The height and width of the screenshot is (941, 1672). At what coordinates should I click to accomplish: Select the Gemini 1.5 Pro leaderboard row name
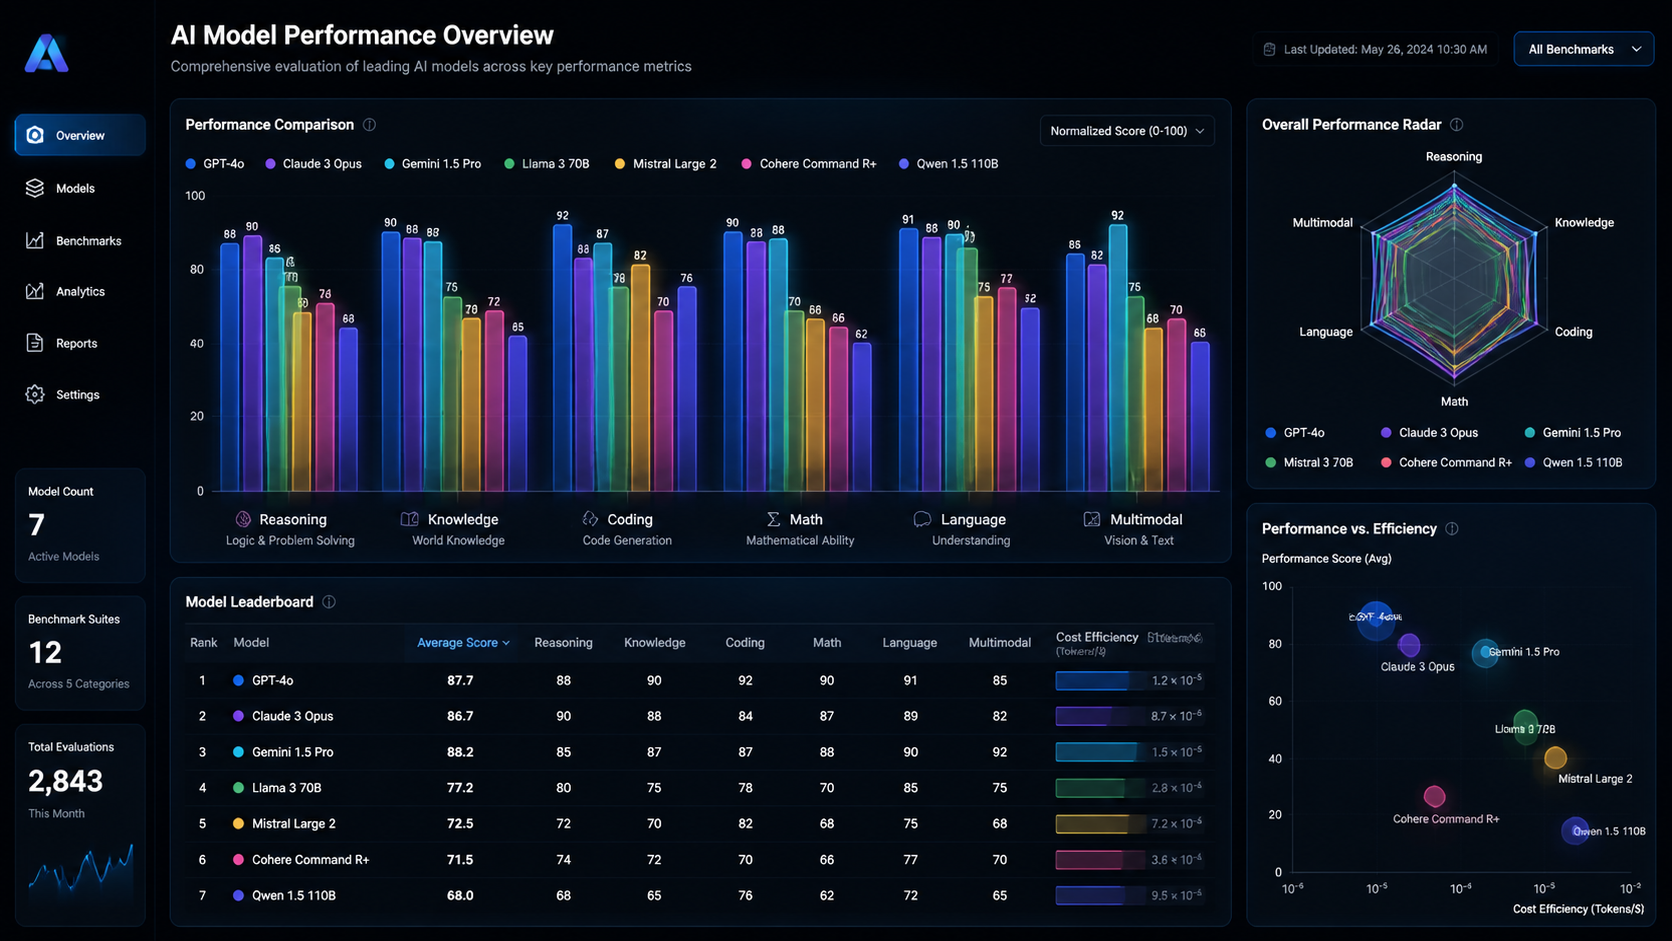(293, 752)
